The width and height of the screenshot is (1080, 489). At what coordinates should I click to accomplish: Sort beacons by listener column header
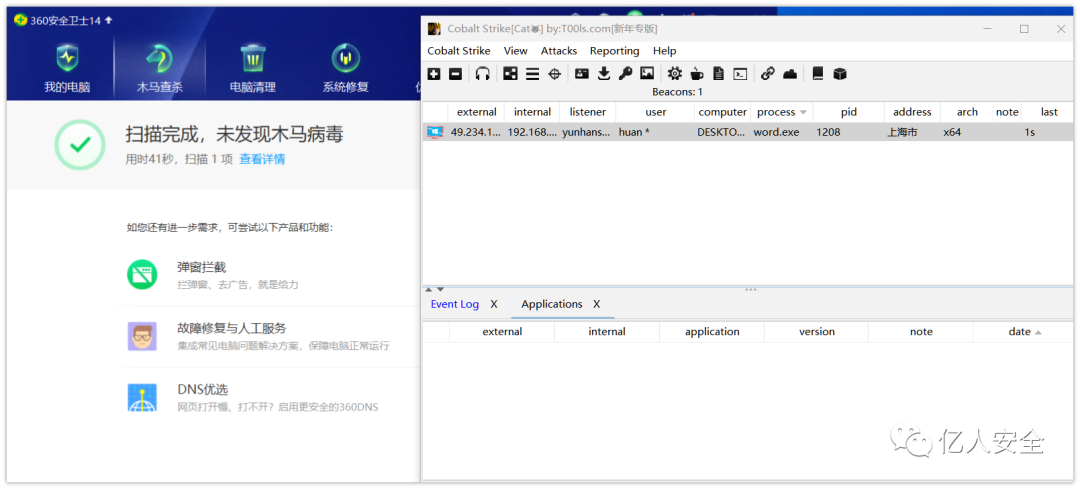[x=588, y=112]
